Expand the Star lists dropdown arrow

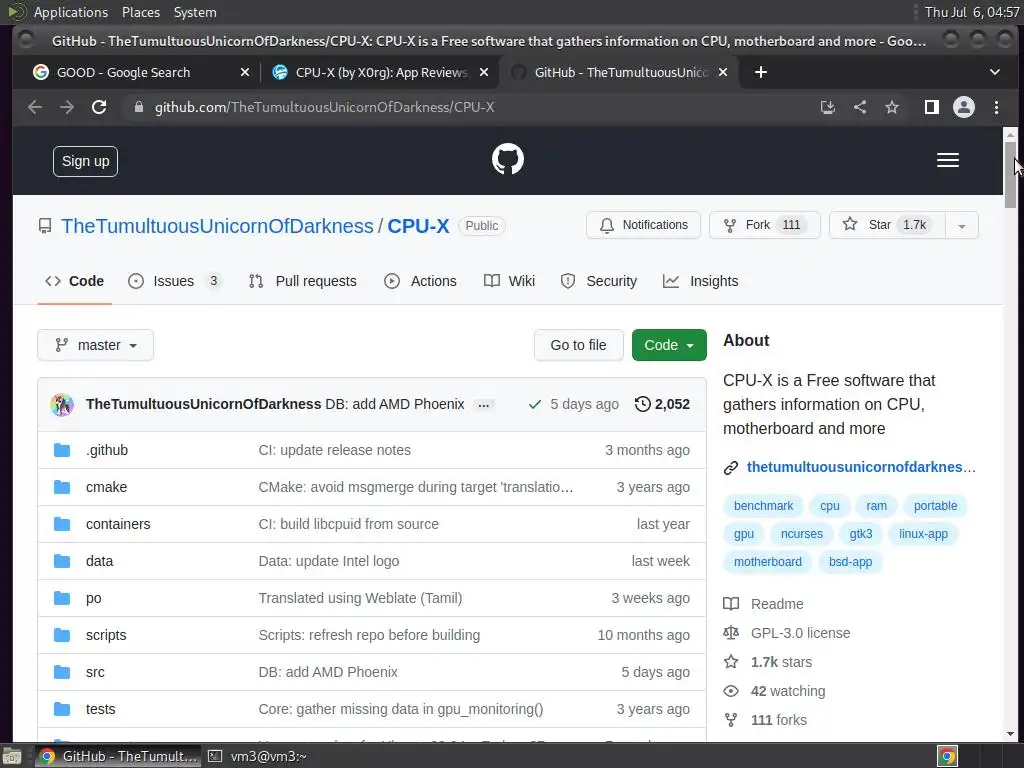point(961,225)
